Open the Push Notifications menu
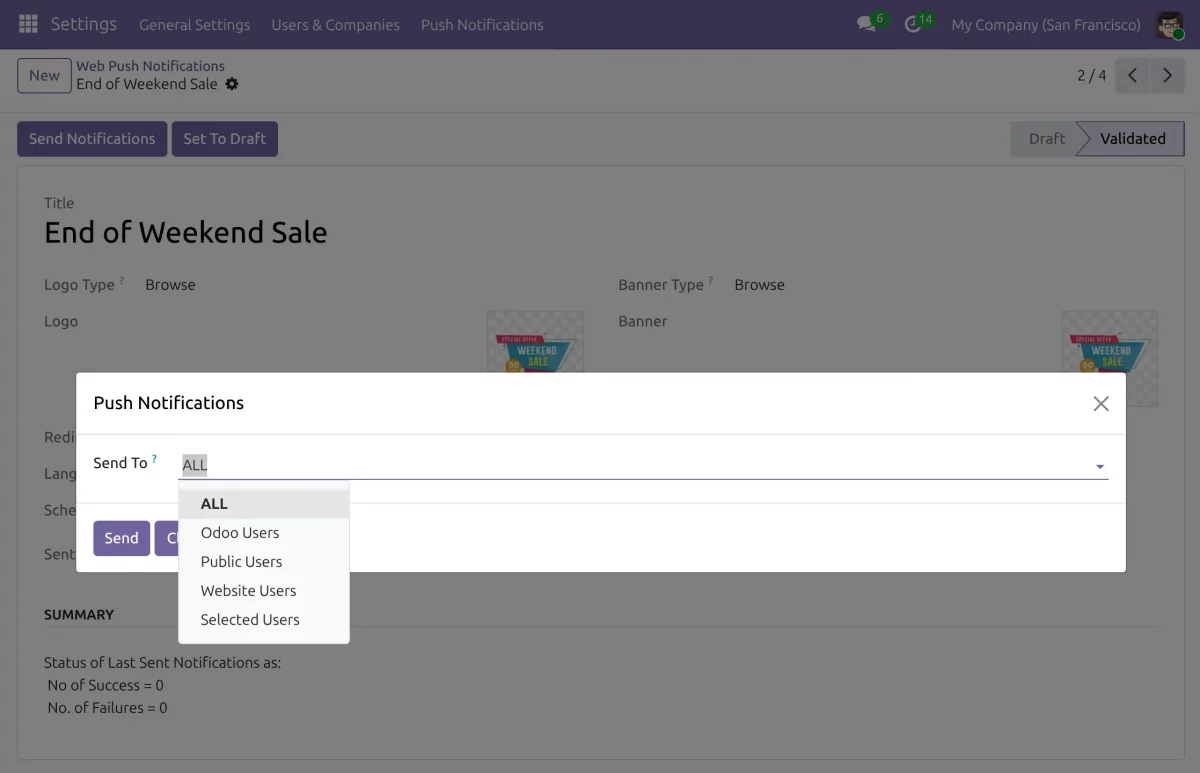Image resolution: width=1200 pixels, height=773 pixels. 482,25
